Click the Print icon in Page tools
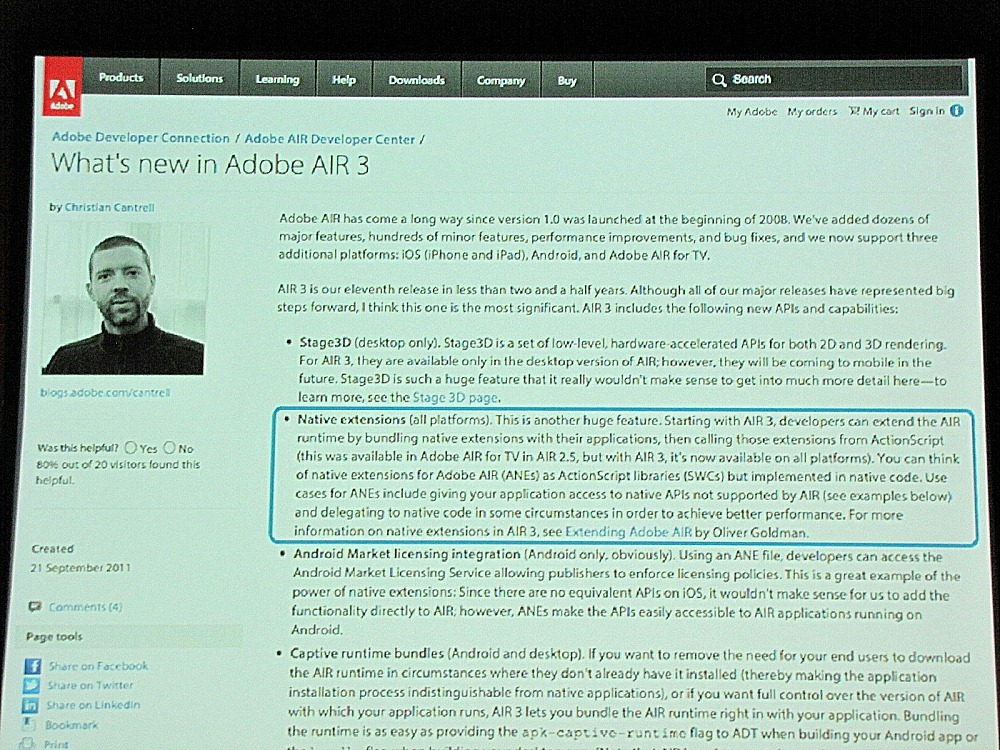This screenshot has width=1000, height=750. coord(27,744)
